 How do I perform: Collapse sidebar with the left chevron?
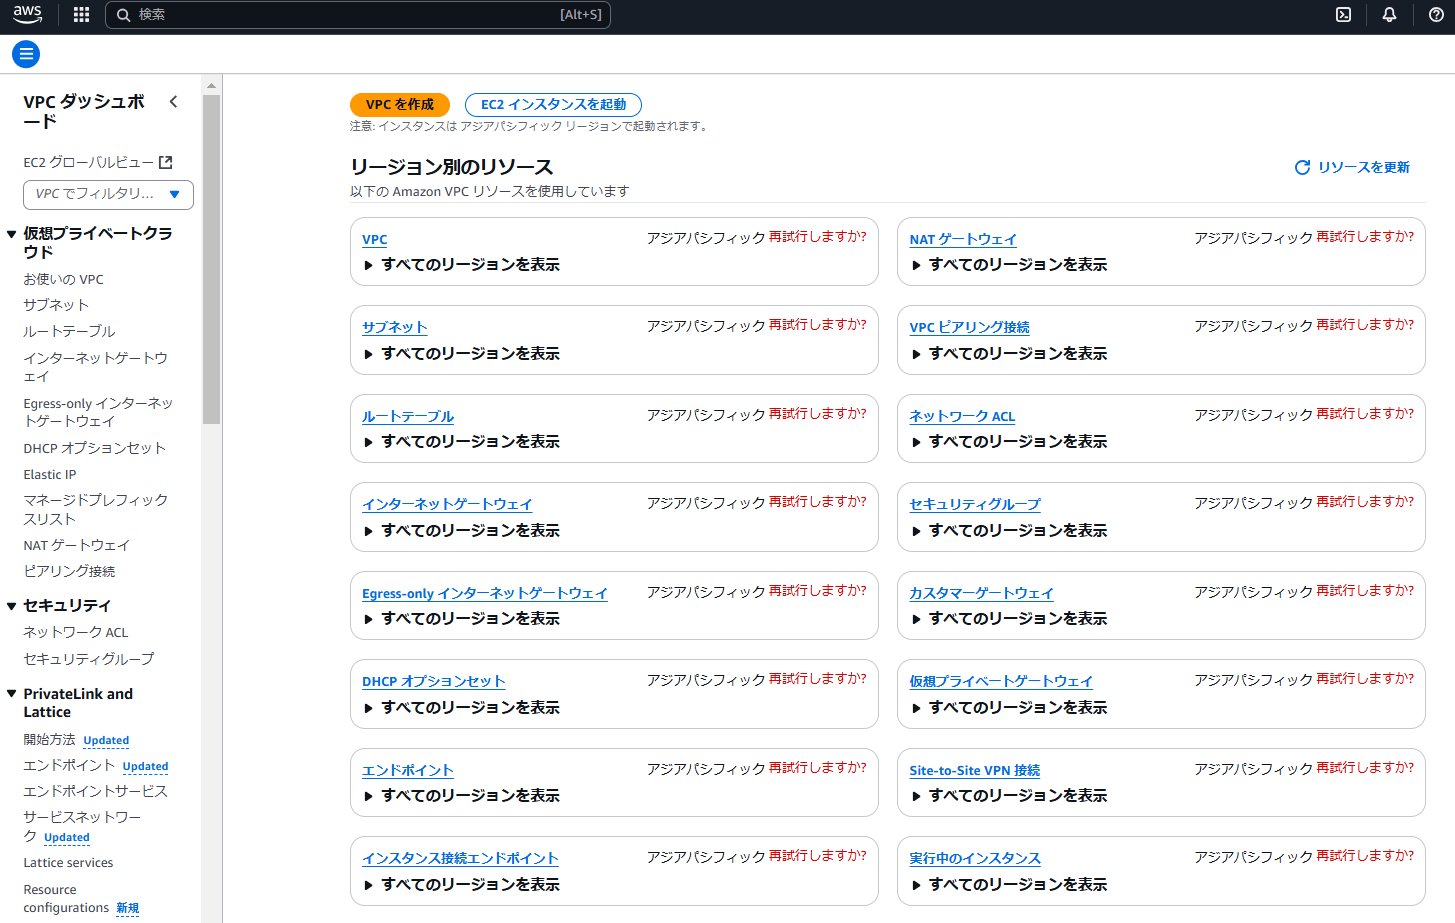[x=173, y=102]
